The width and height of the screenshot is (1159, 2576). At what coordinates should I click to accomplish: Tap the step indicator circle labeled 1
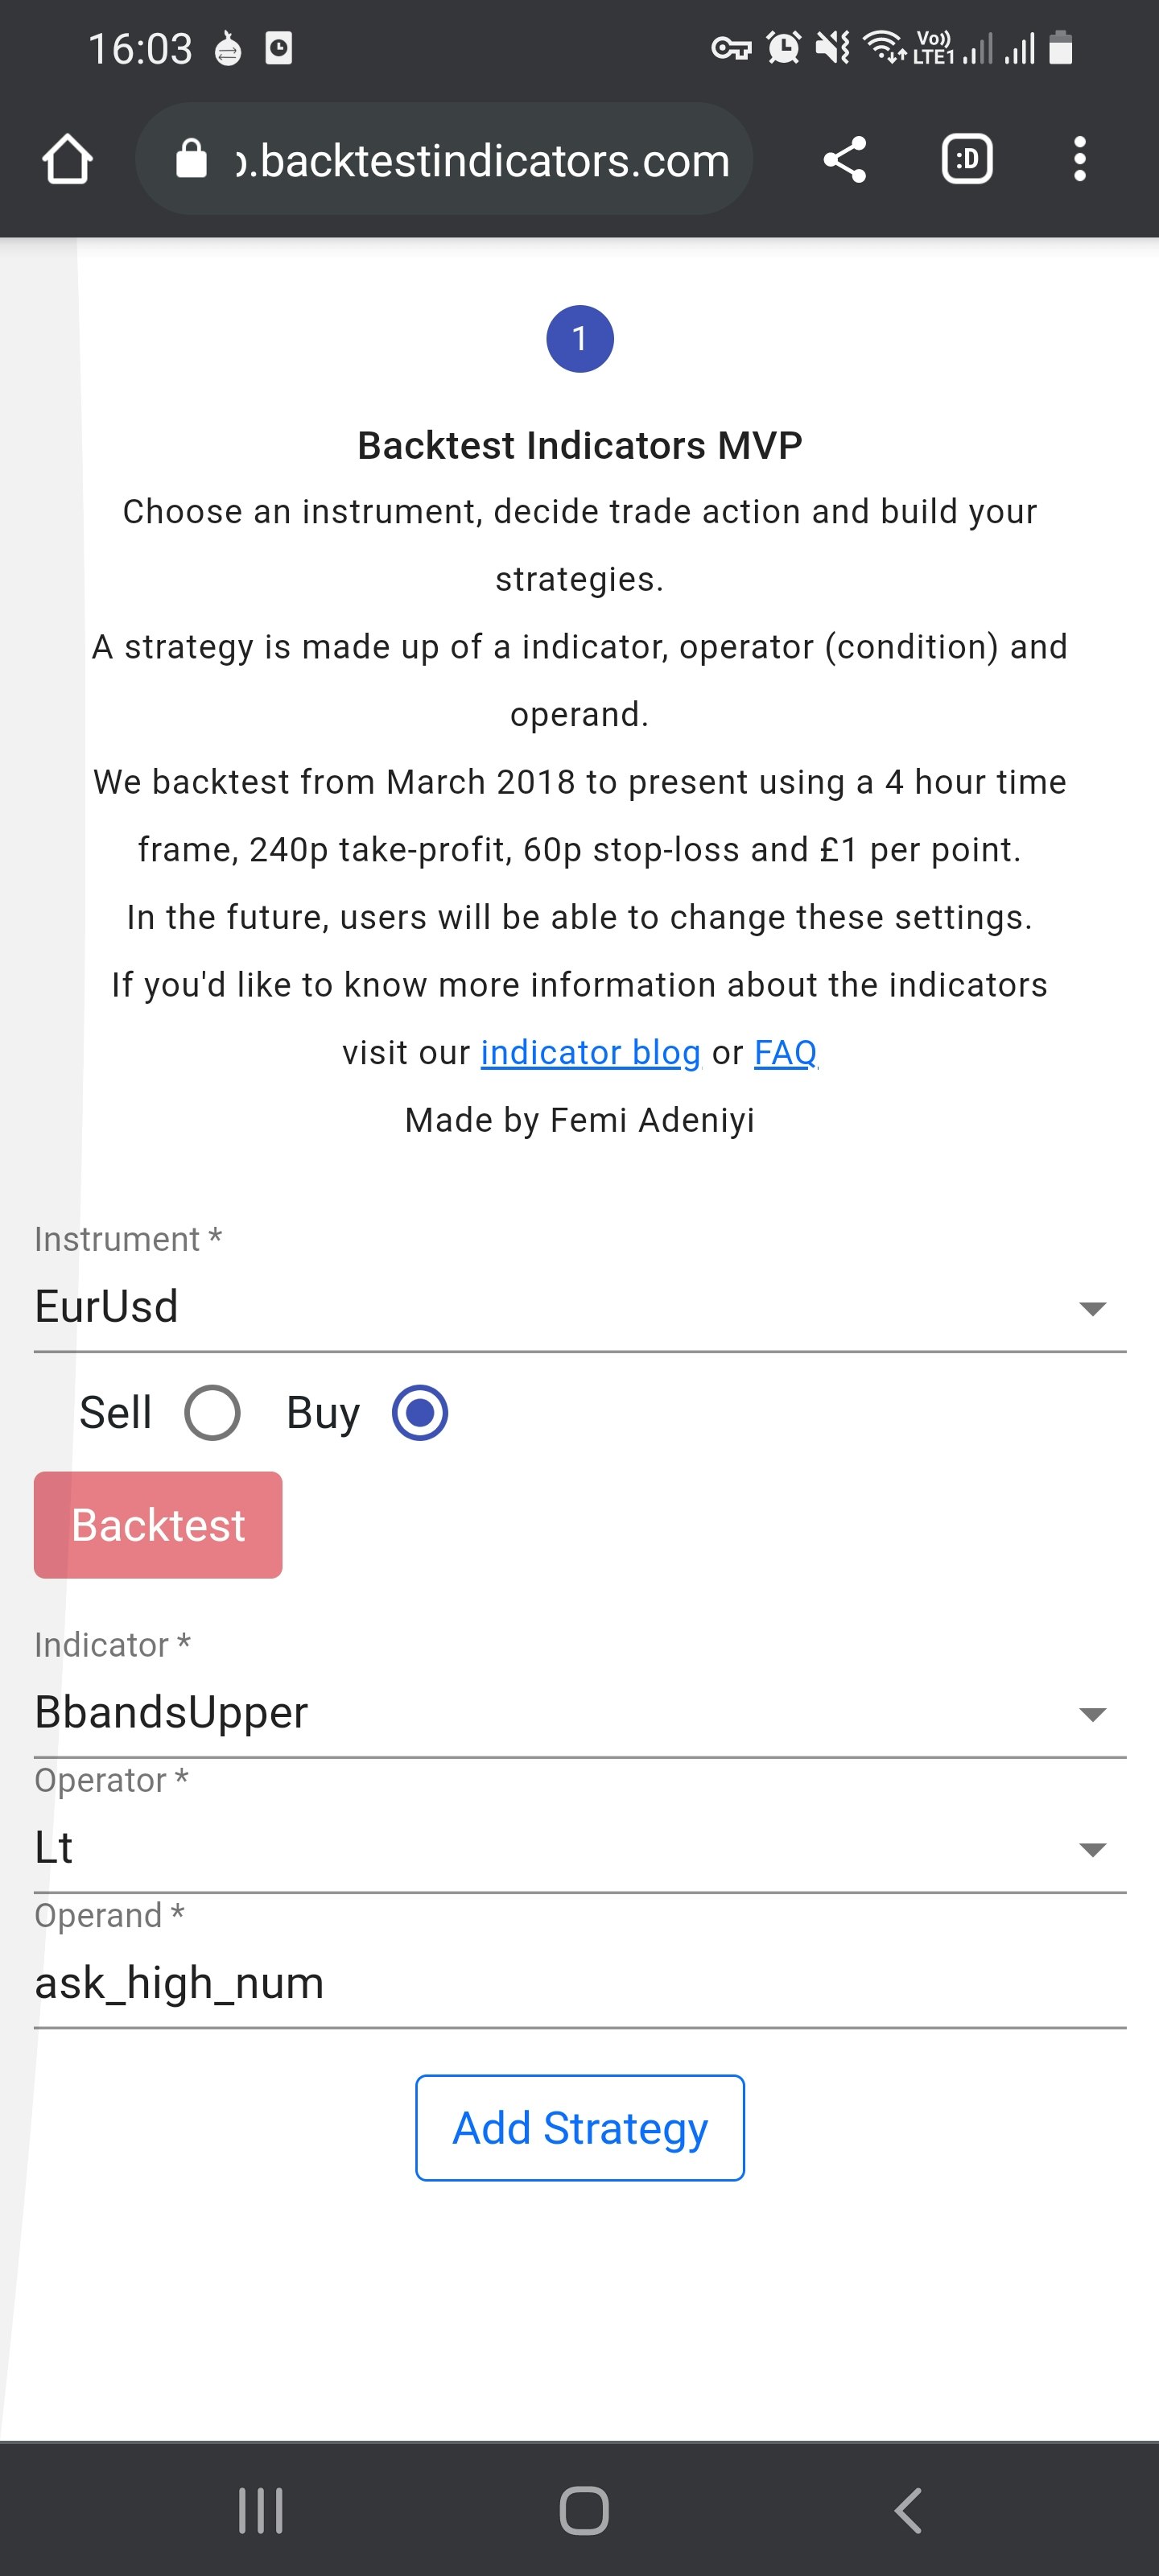(x=581, y=338)
